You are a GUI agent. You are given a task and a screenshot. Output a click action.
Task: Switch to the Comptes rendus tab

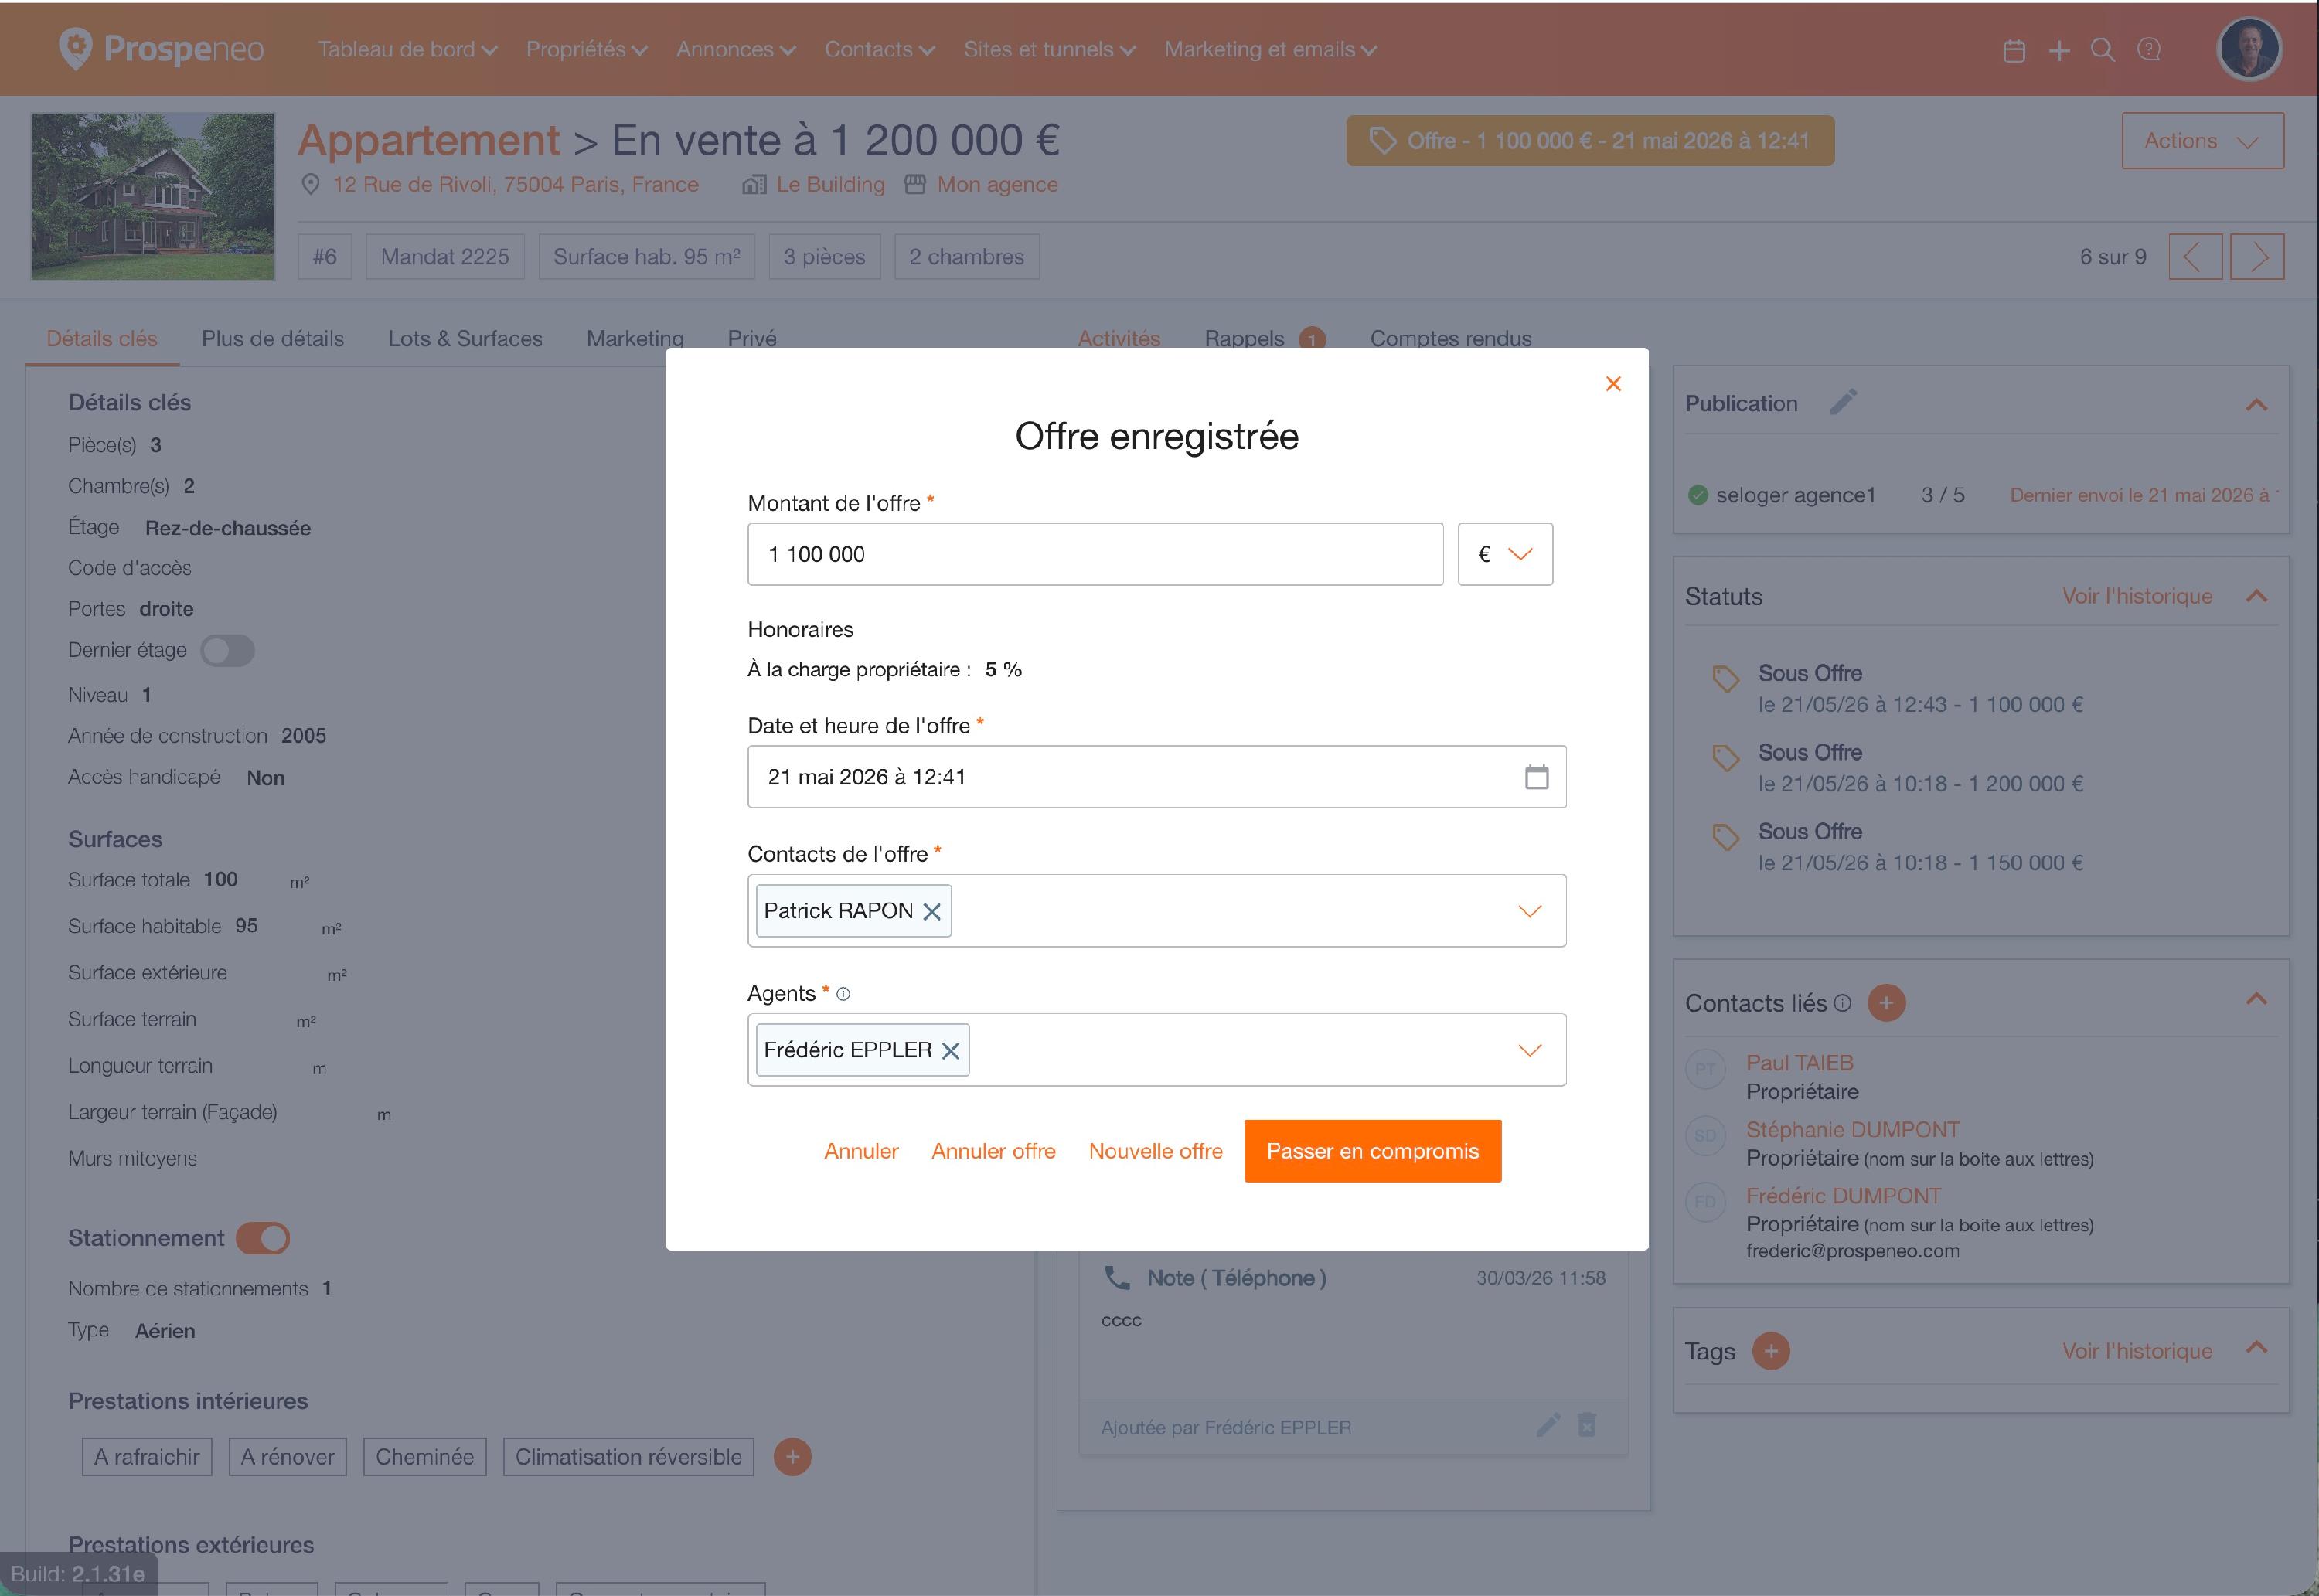coord(1450,339)
